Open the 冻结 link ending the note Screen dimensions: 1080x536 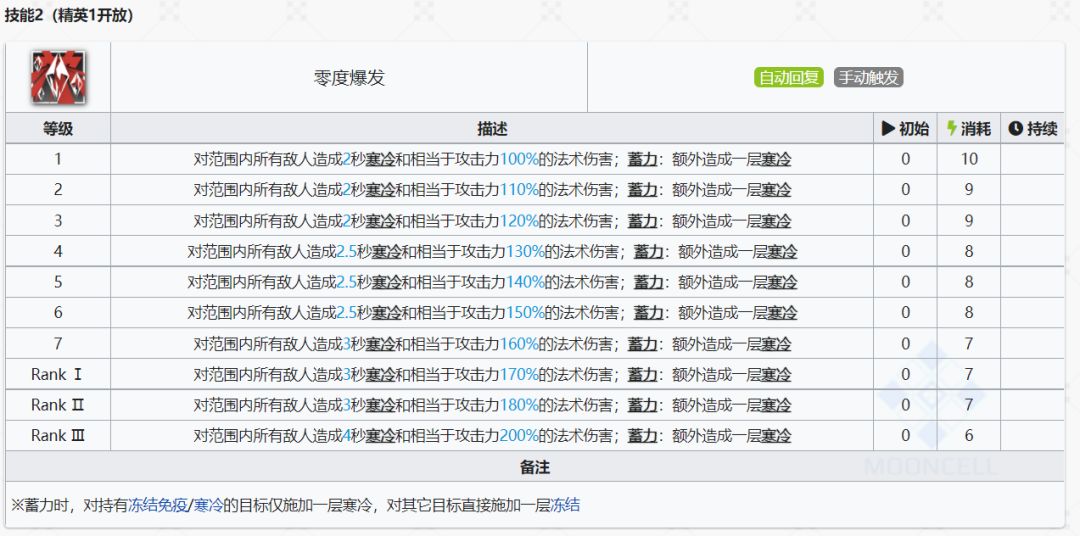565,505
